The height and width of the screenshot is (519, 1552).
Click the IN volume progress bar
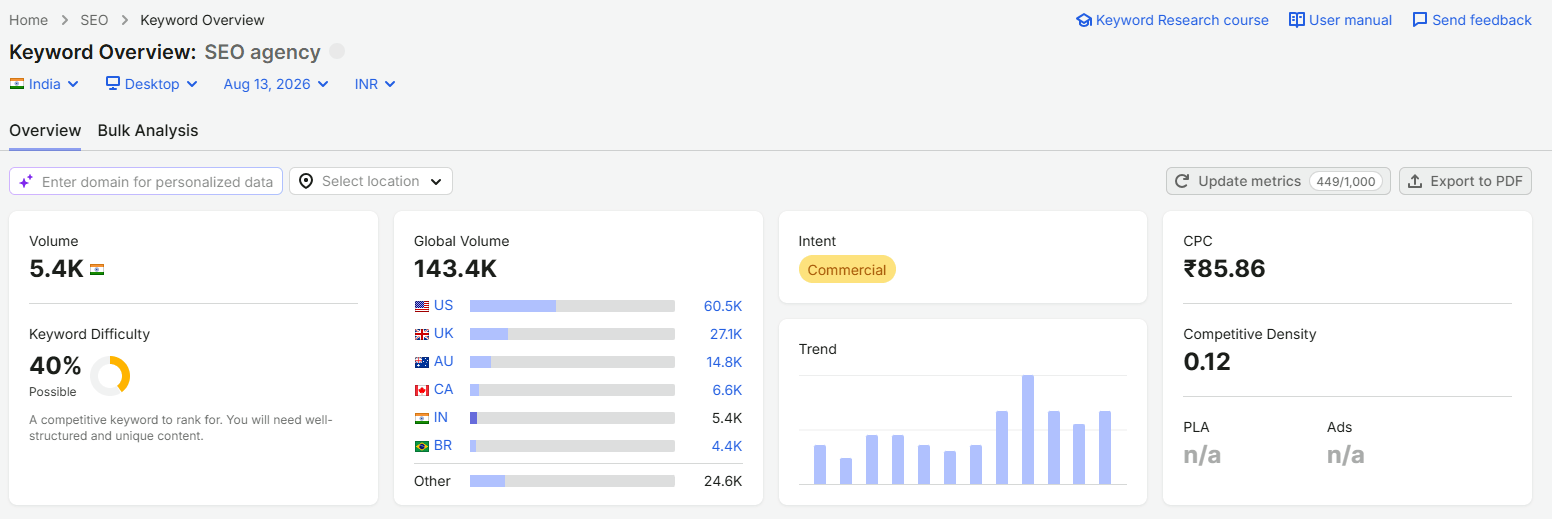coord(572,418)
